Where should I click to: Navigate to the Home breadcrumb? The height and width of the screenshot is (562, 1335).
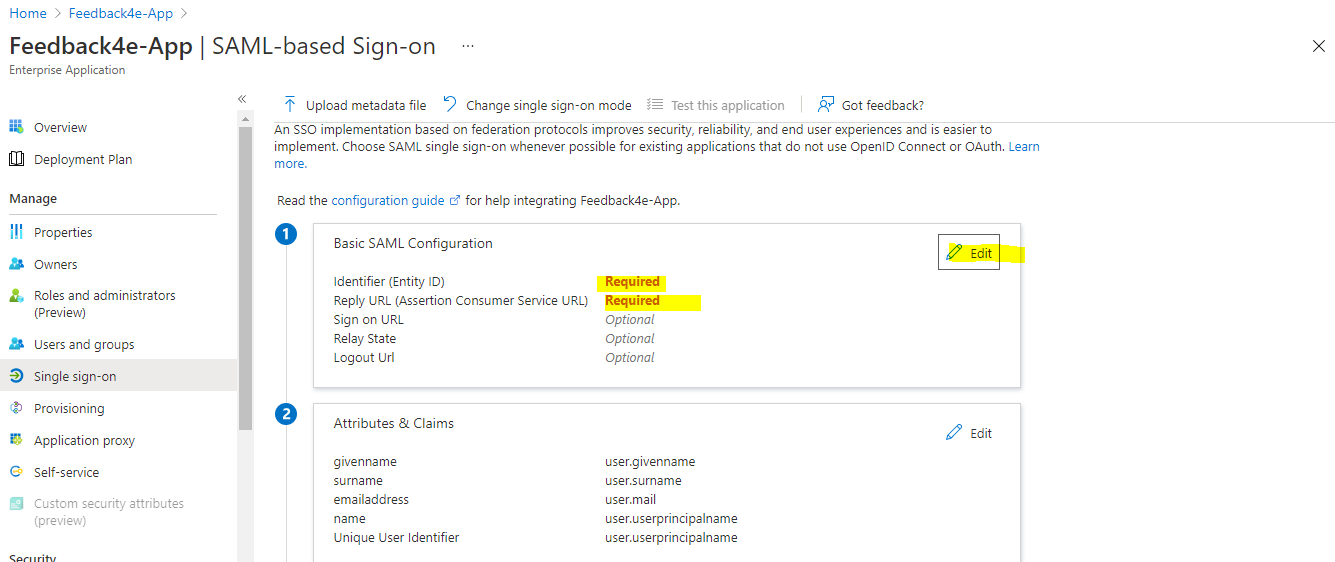click(28, 13)
